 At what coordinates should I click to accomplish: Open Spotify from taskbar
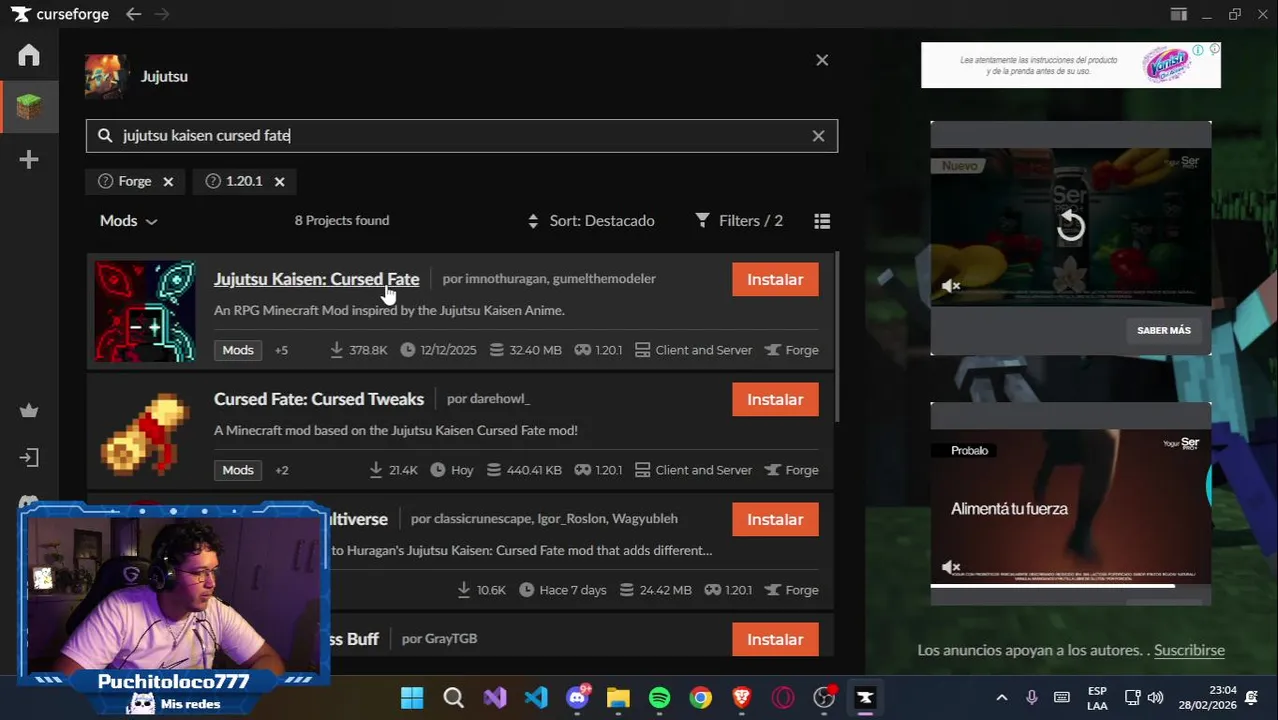pos(659,697)
